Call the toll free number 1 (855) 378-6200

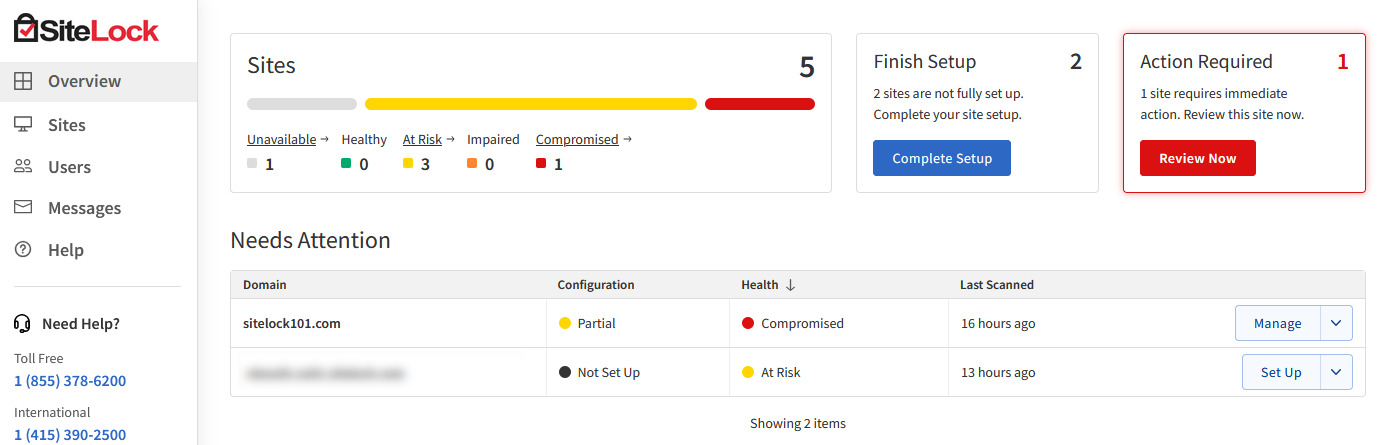[x=70, y=381]
